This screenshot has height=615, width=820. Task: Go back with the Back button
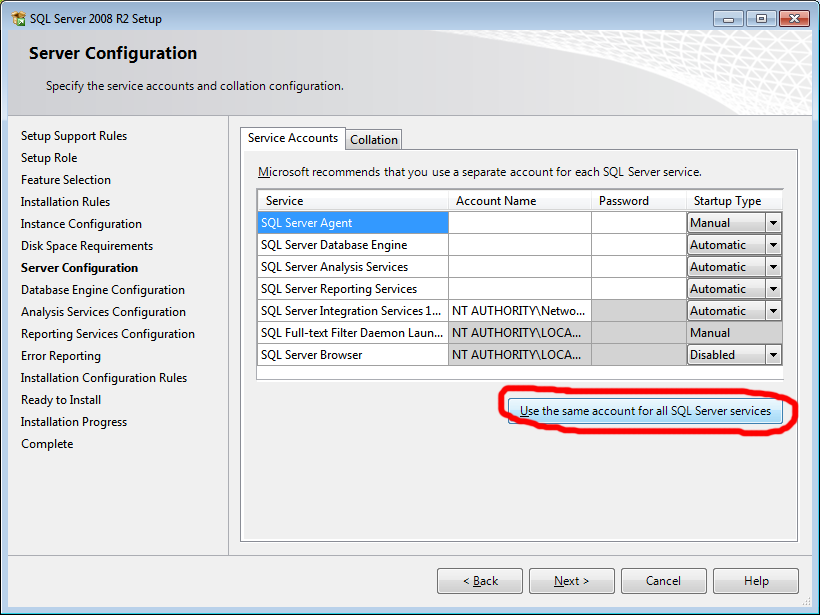(x=479, y=581)
